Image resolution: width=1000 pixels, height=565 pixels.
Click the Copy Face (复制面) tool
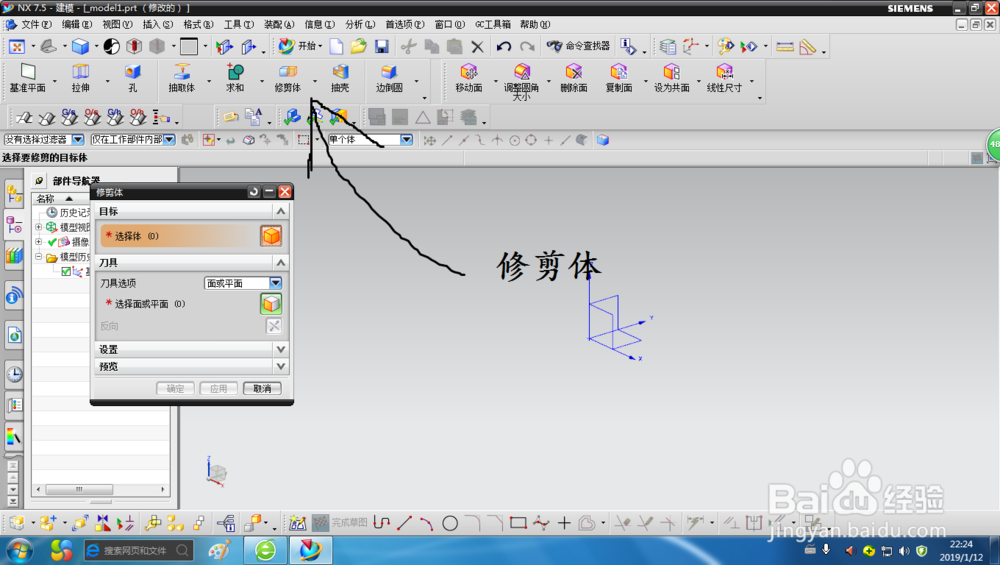pyautogui.click(x=619, y=78)
